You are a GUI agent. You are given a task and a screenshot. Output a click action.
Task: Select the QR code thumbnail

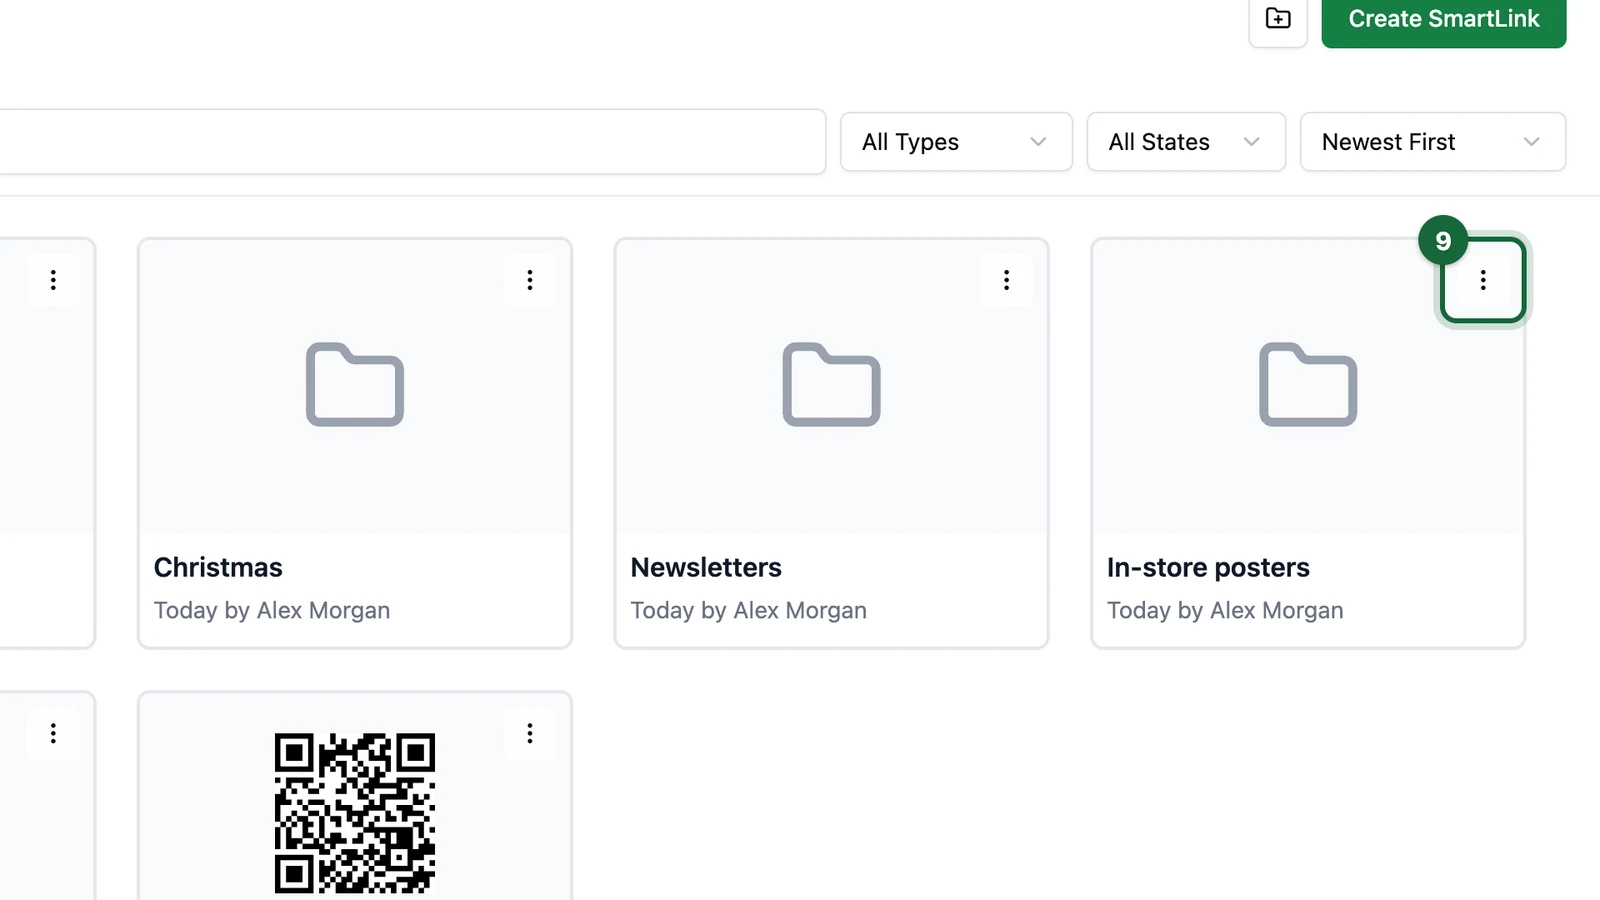355,813
